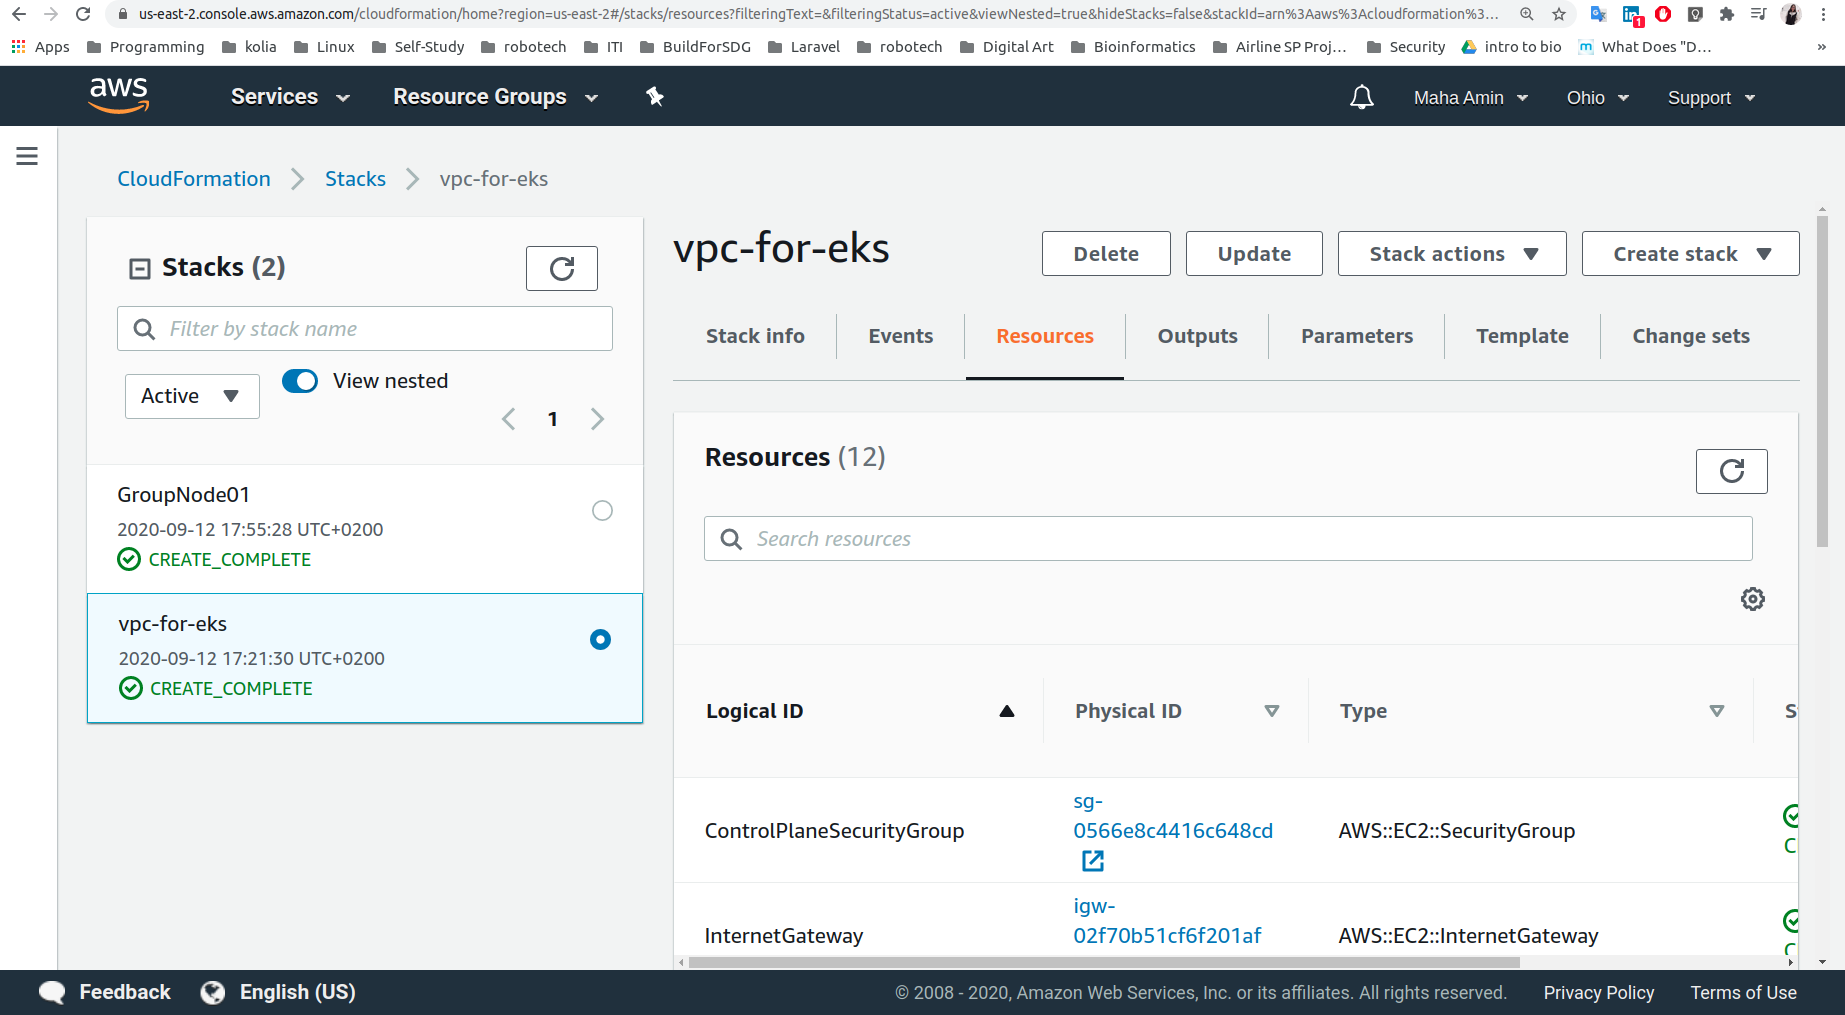Click the page vertical scrollbar
This screenshot has width=1845, height=1015.
click(1822, 382)
